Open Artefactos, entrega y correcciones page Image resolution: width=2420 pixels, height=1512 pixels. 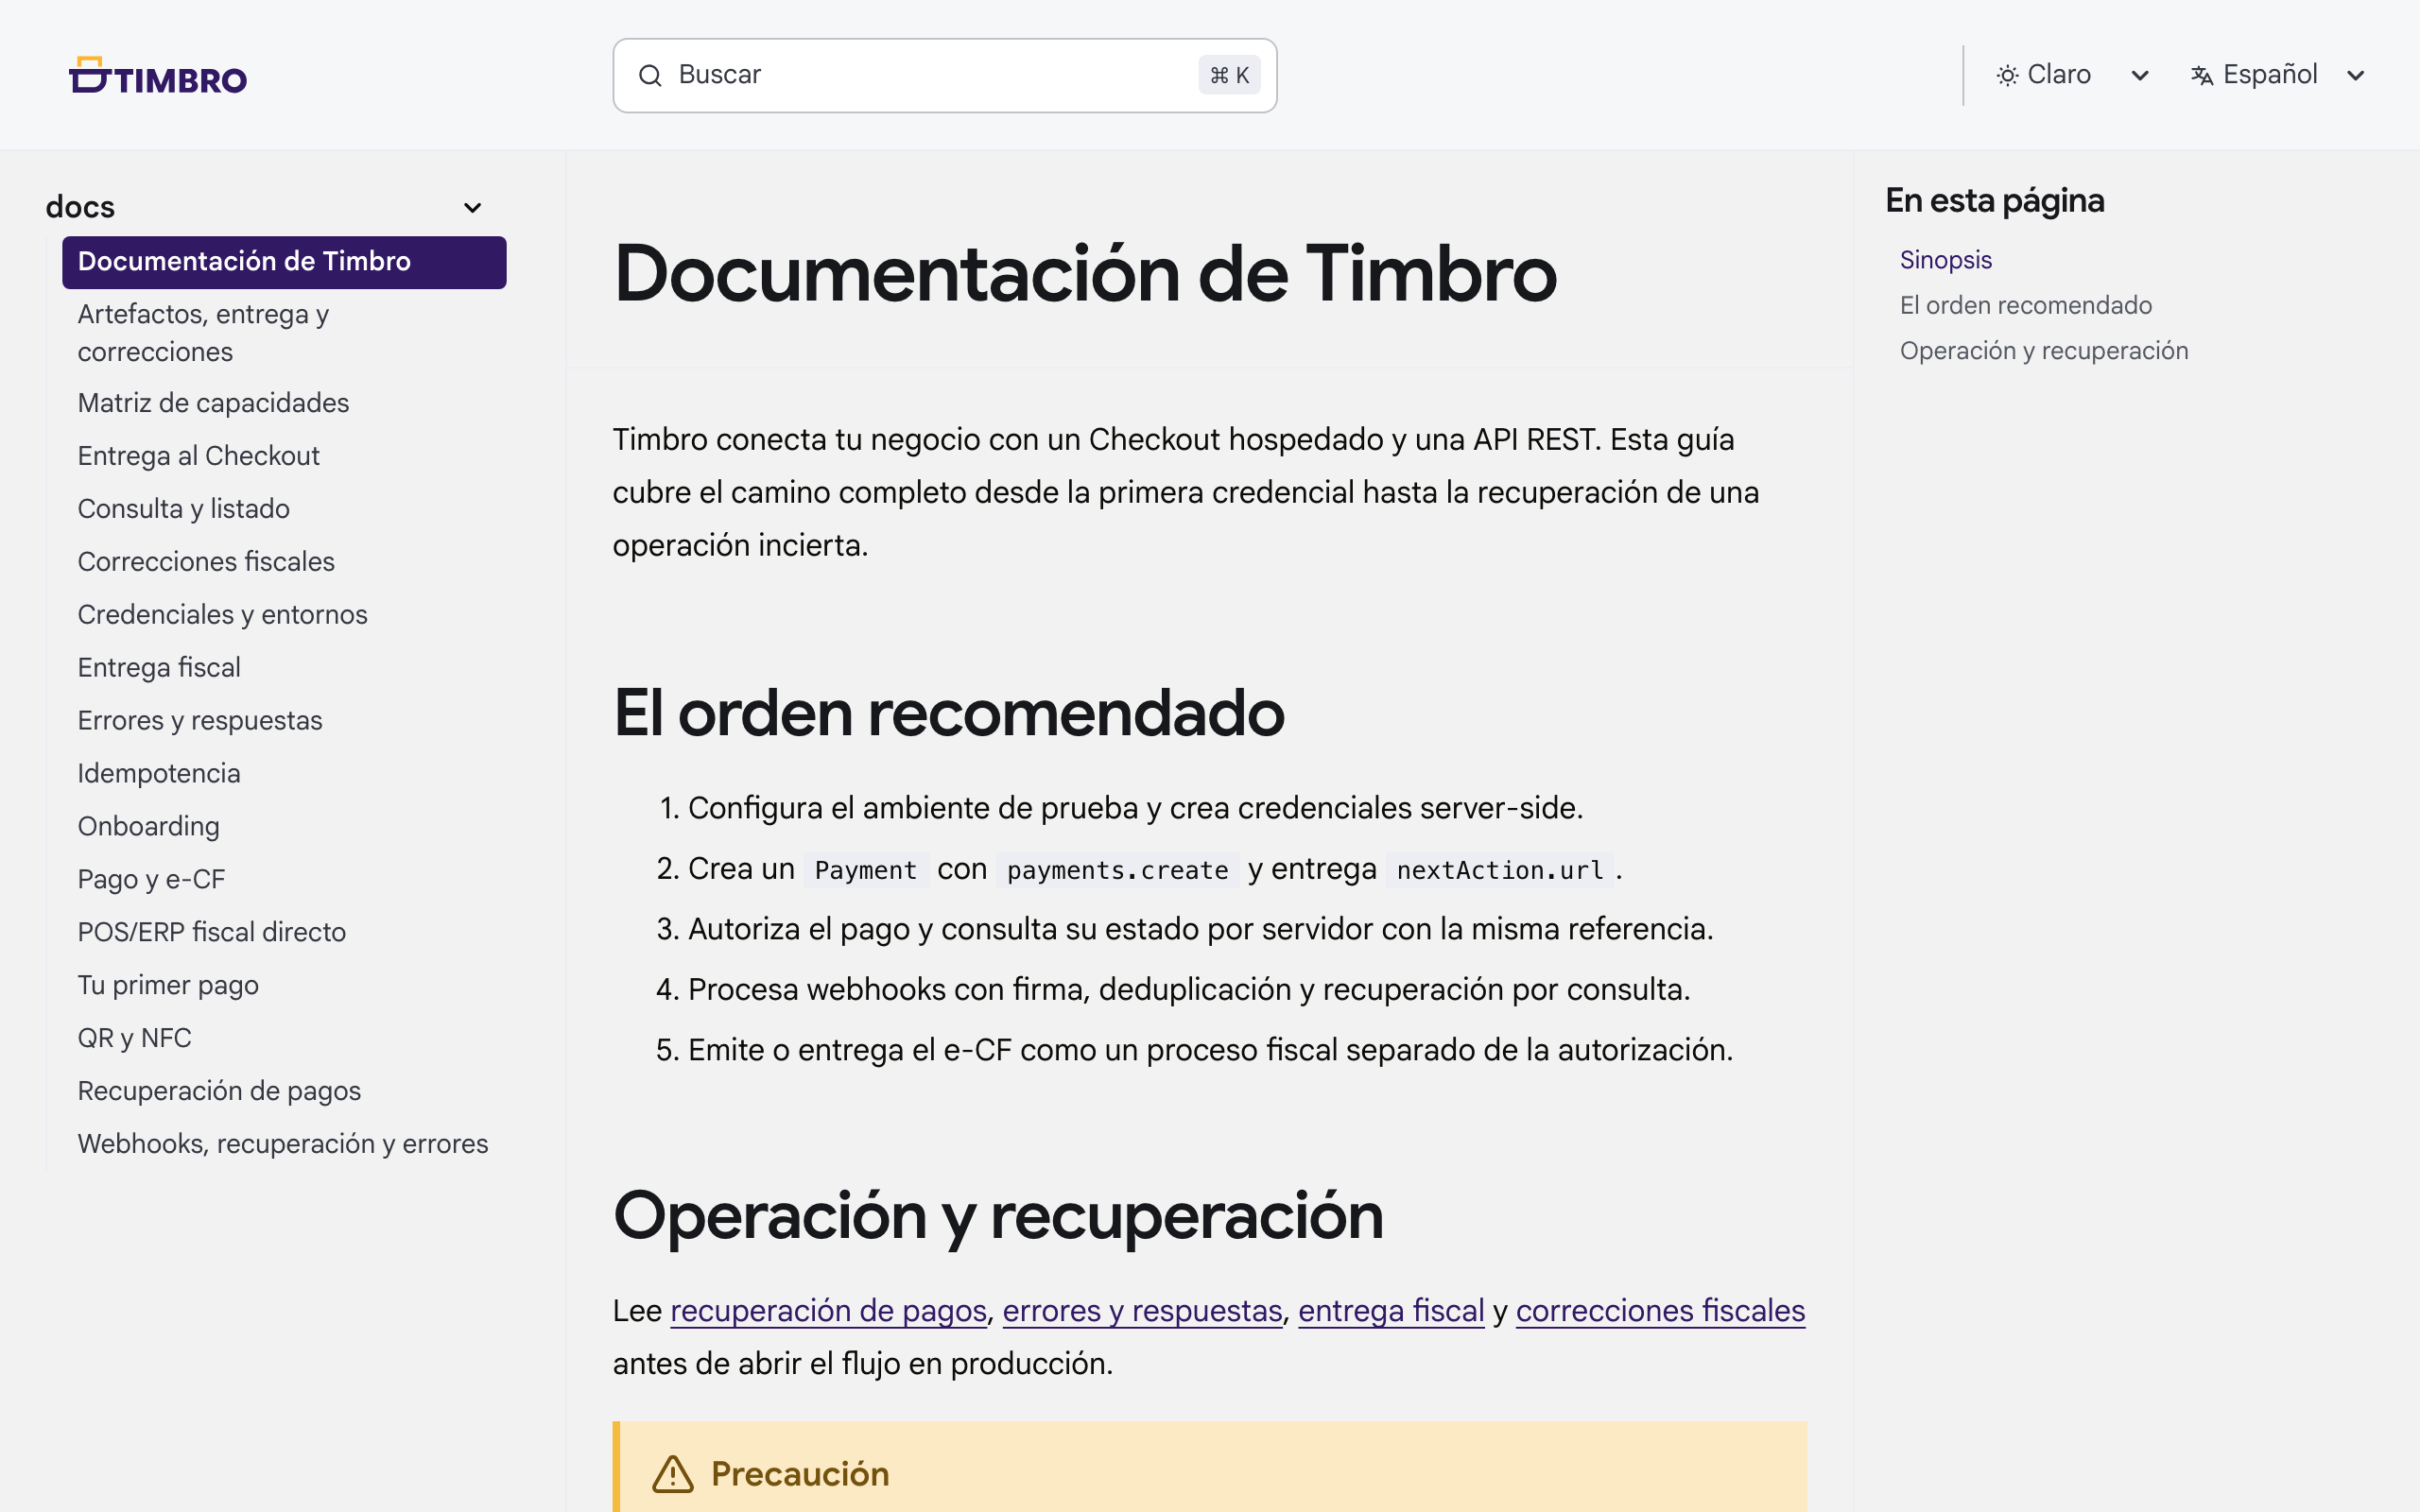(284, 333)
